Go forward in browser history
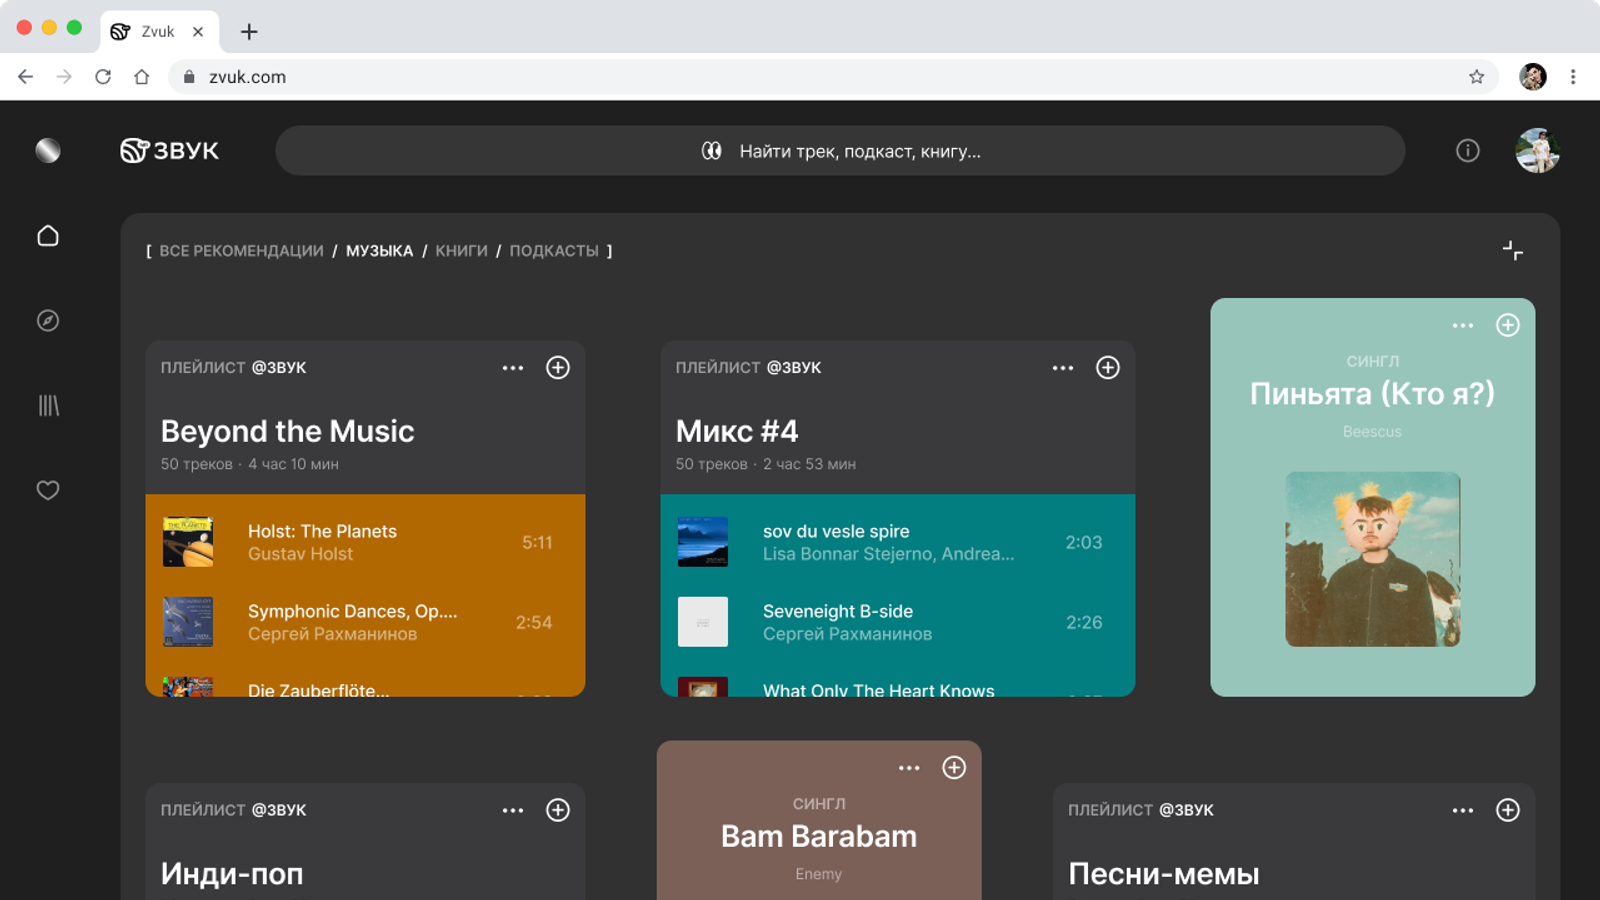The height and width of the screenshot is (900, 1600). pos(65,77)
